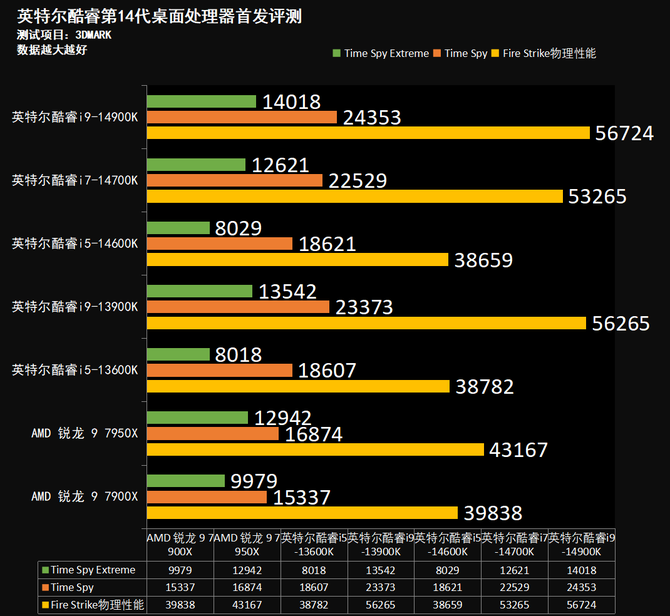
Task: Click table cell 24353 in Time Spy row
Action: coord(582,587)
